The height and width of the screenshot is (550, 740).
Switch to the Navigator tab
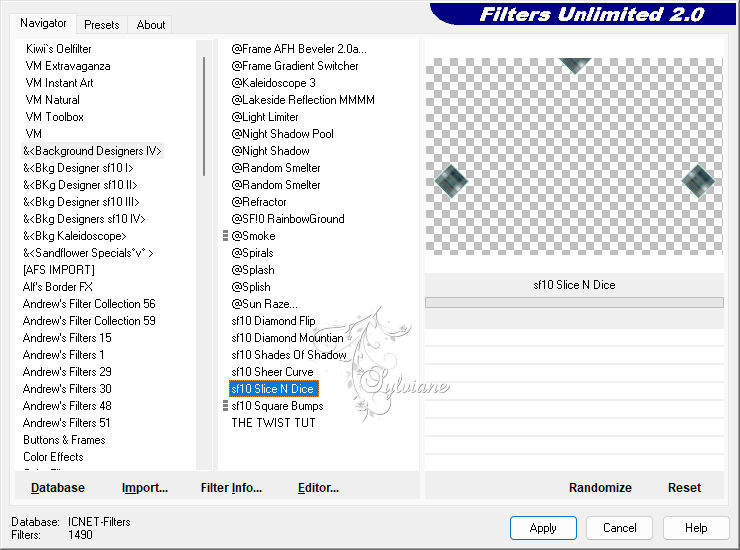pos(43,23)
